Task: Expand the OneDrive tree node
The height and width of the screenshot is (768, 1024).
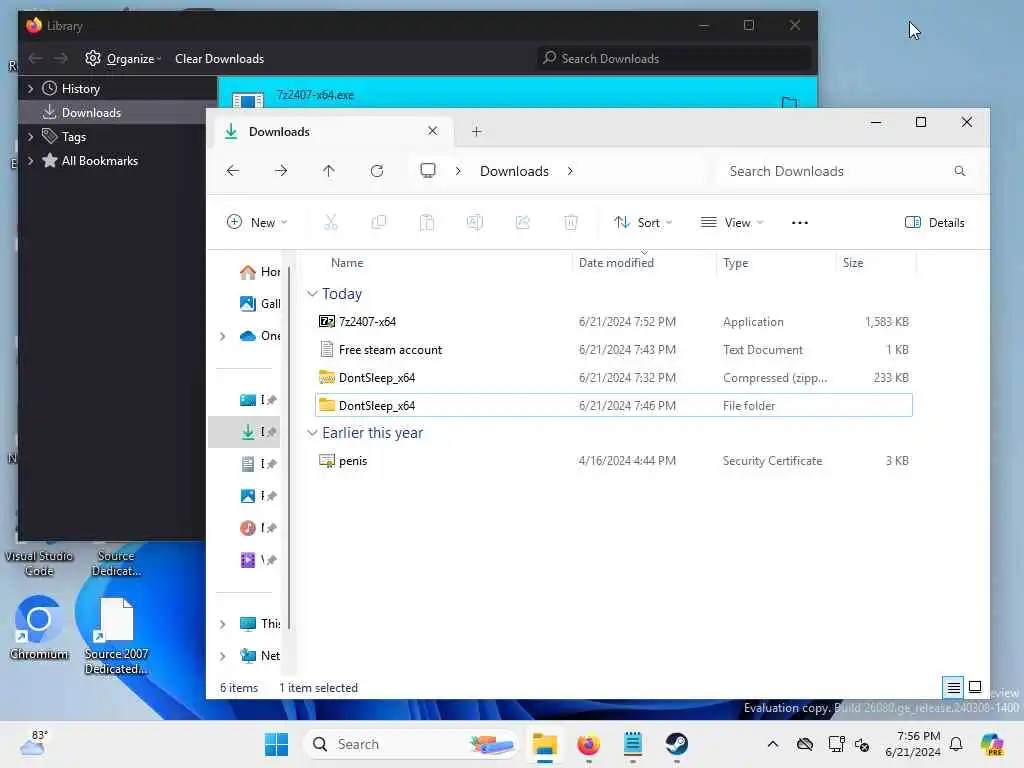Action: coord(223,336)
